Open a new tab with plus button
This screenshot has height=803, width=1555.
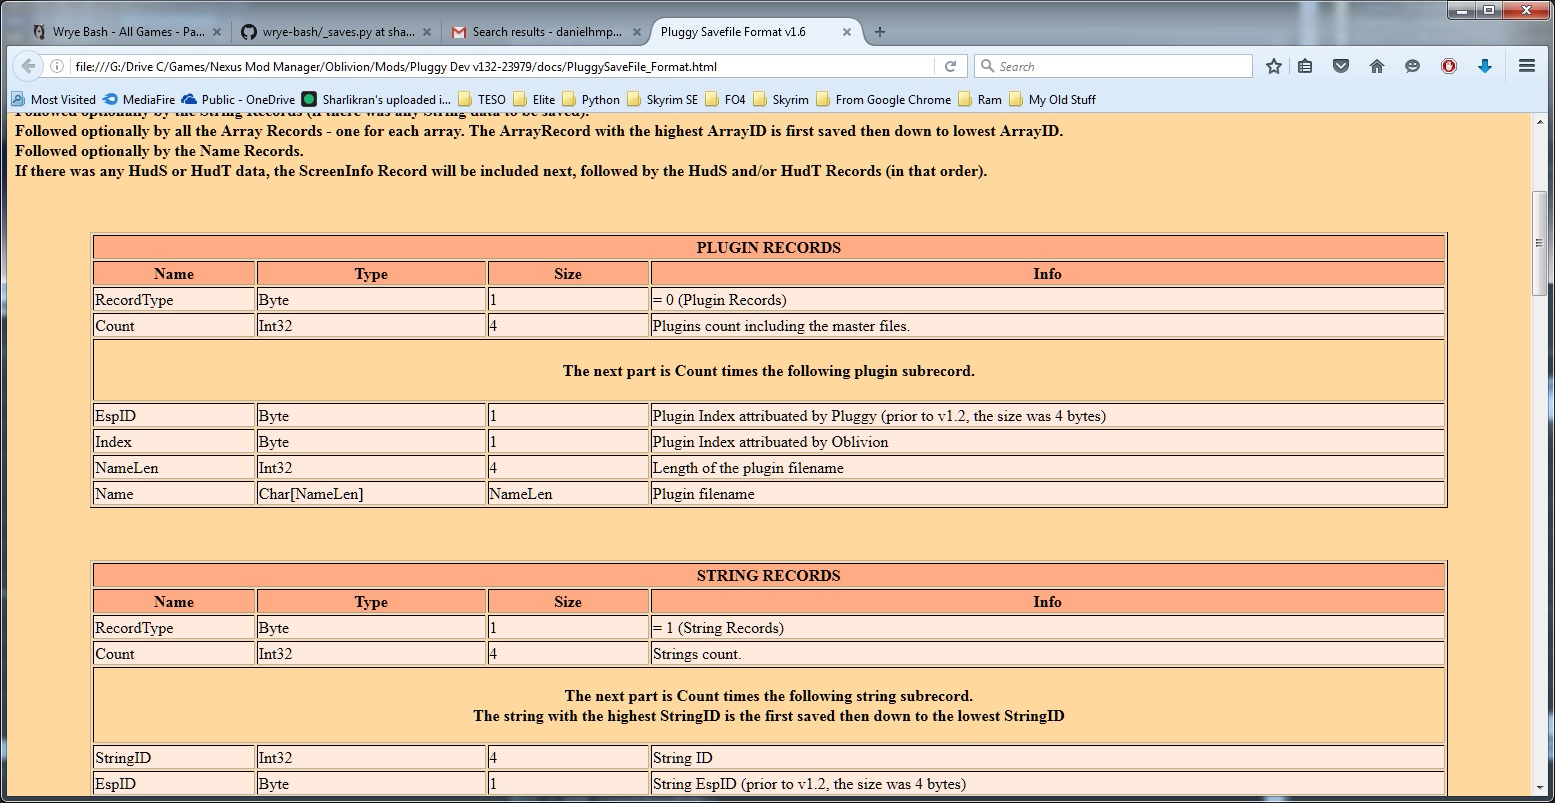(879, 32)
